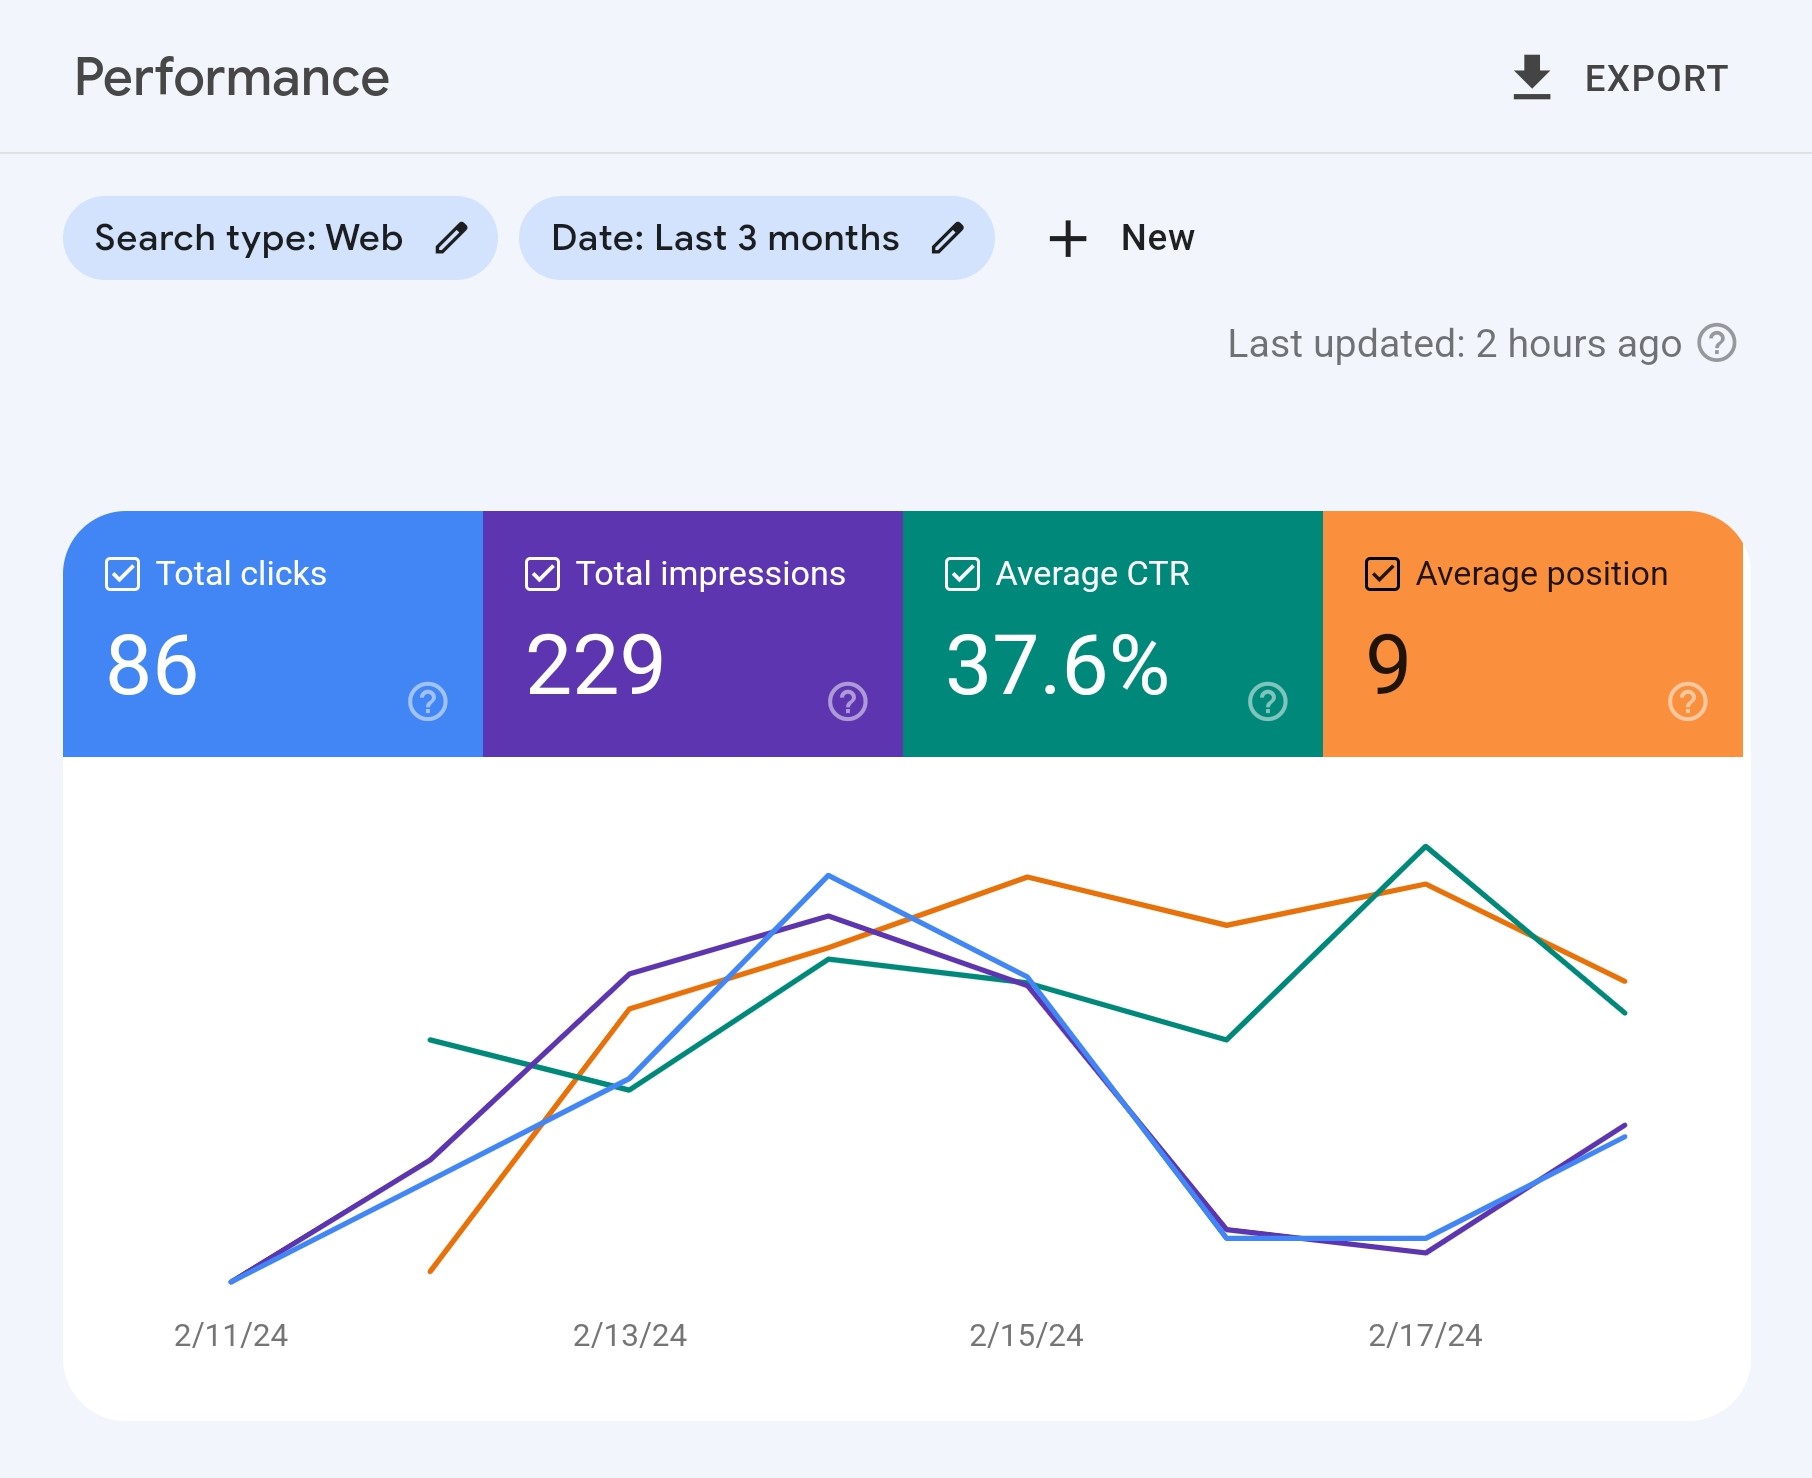Click the 2/15/24 date axis label
Viewport: 1812px width, 1478px height.
coord(1027,1335)
